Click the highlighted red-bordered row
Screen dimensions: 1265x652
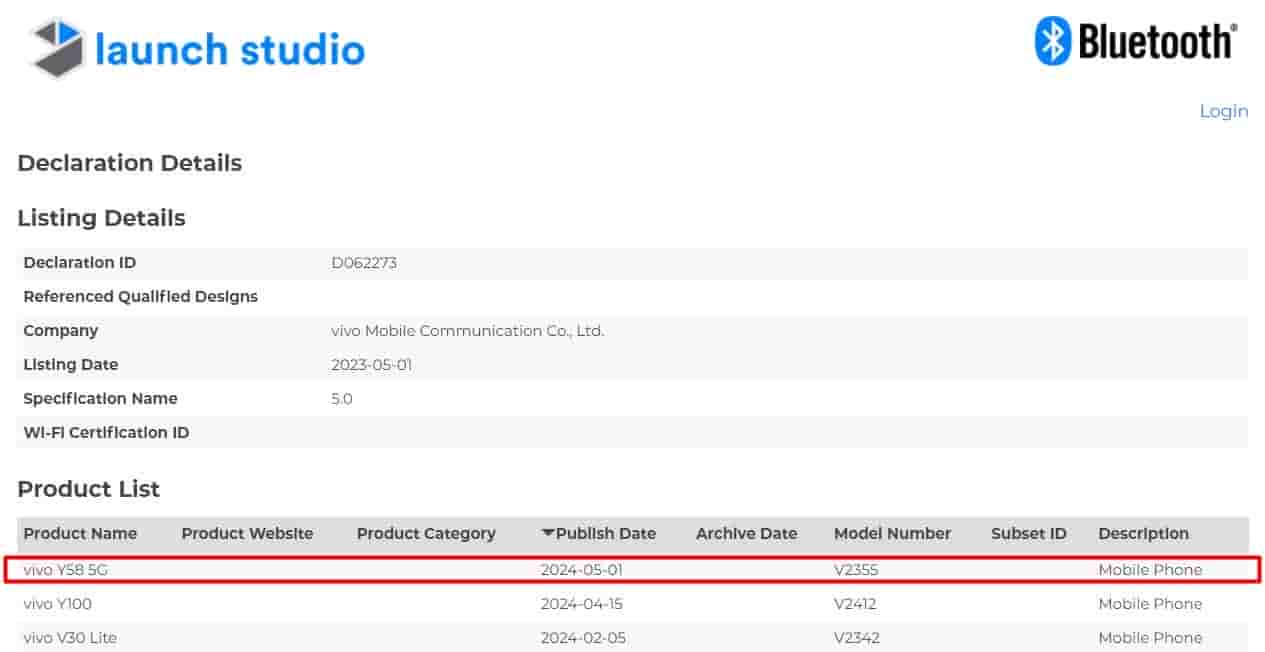[632, 569]
